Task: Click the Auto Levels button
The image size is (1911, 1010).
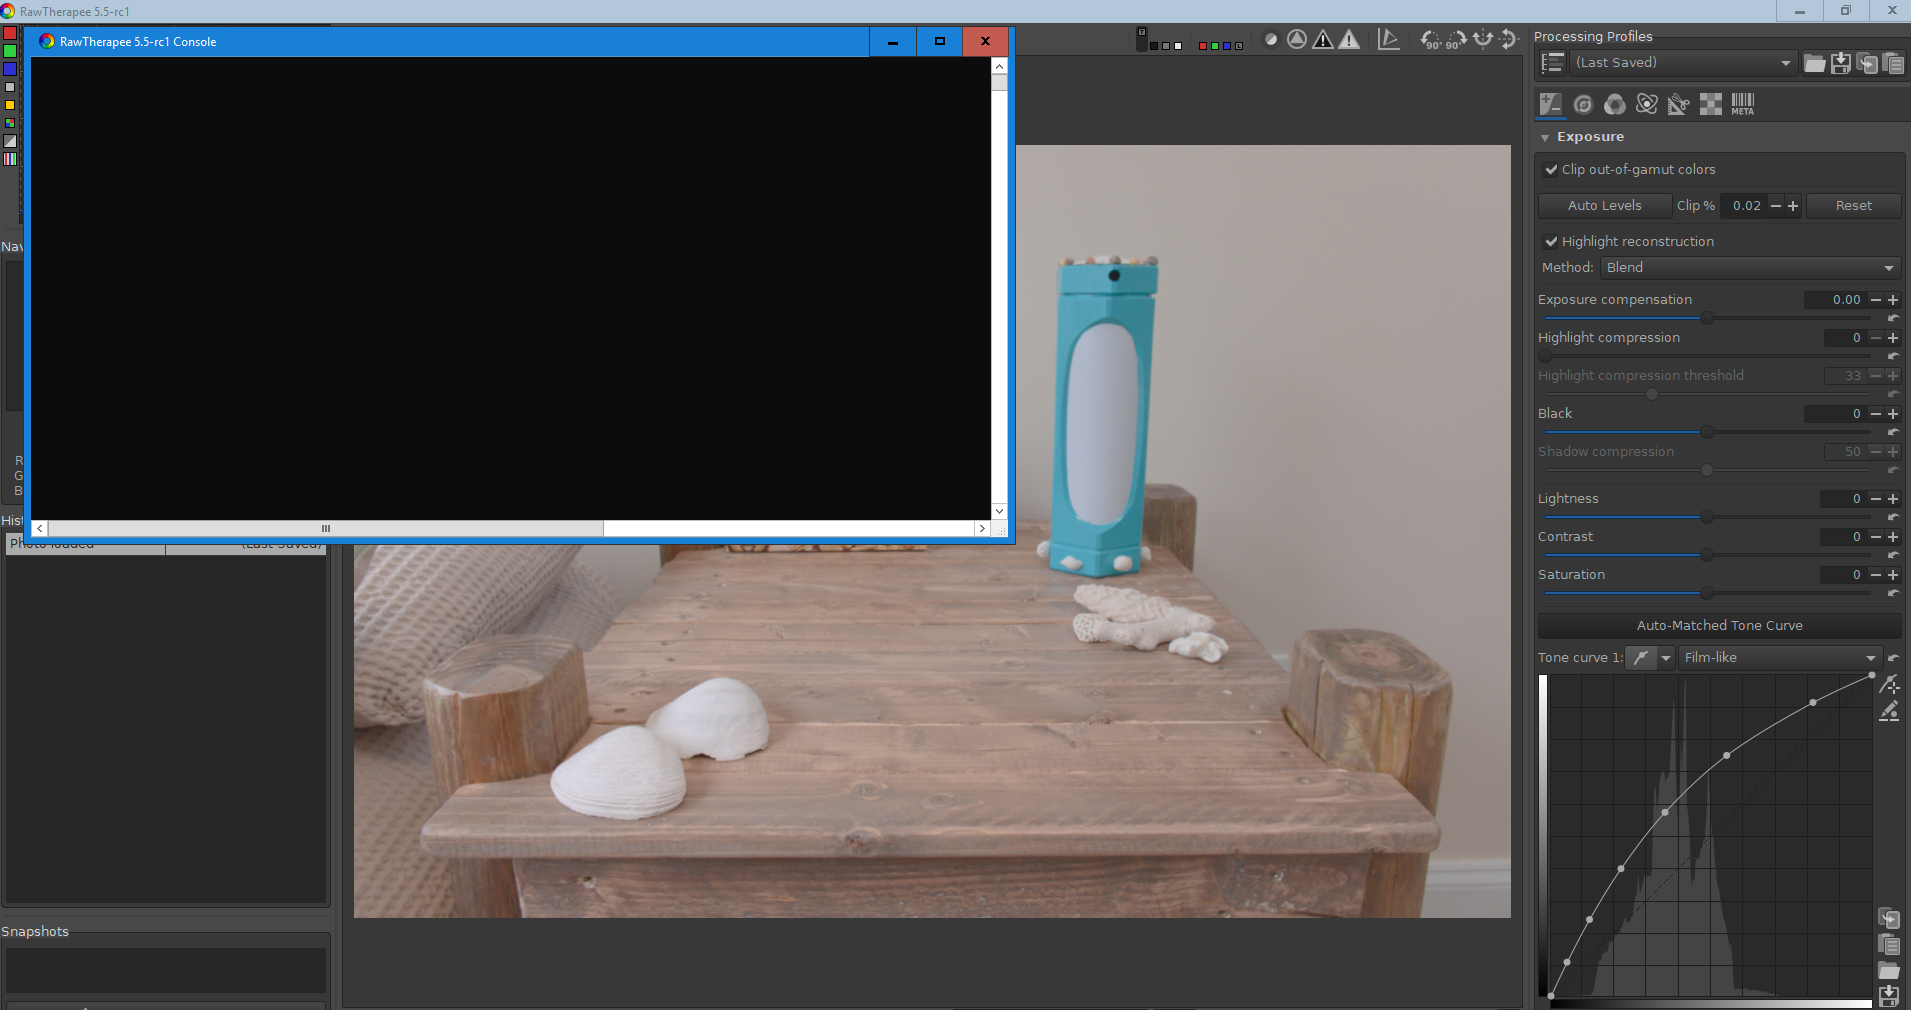Action: pyautogui.click(x=1604, y=206)
